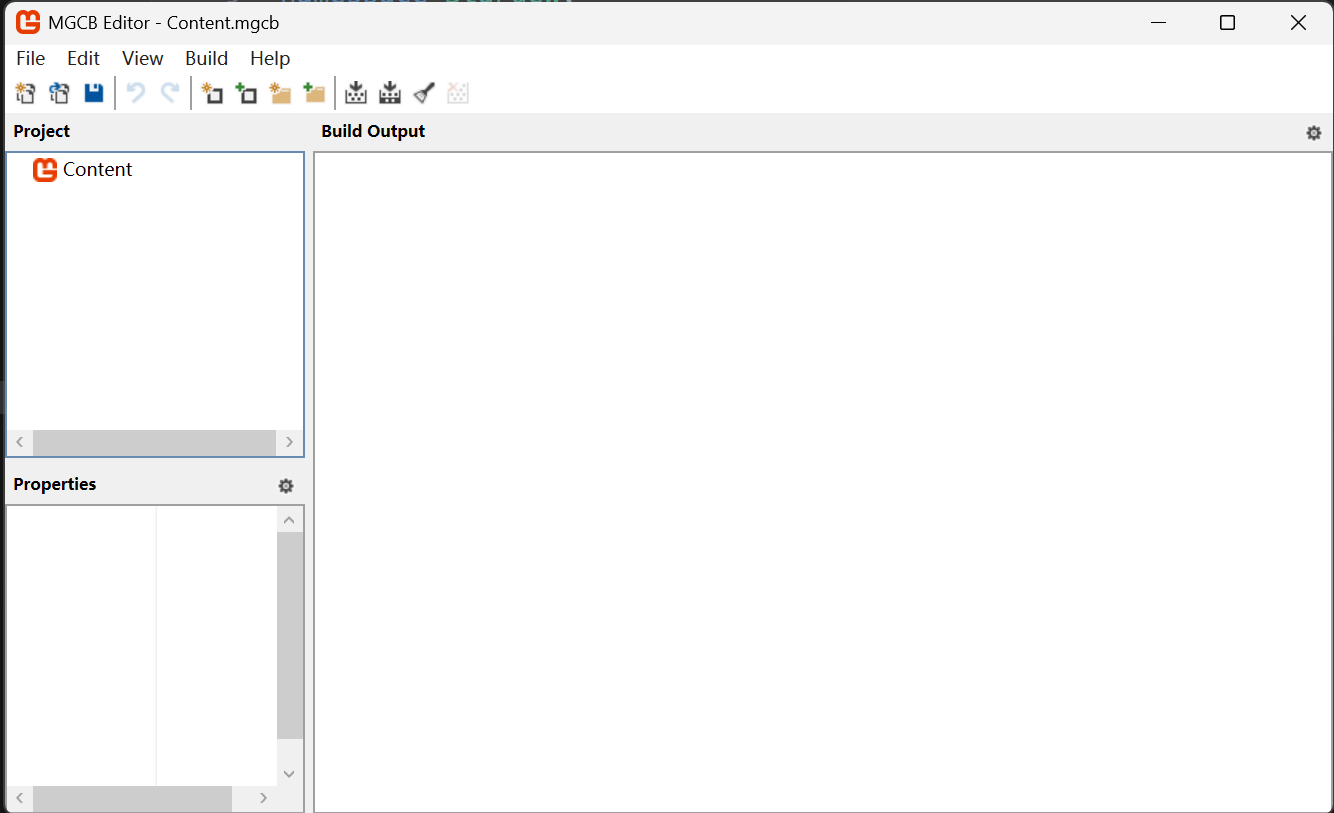Screen dimensions: 1334x813
Task: Click the Redo arrow icon
Action: click(171, 93)
